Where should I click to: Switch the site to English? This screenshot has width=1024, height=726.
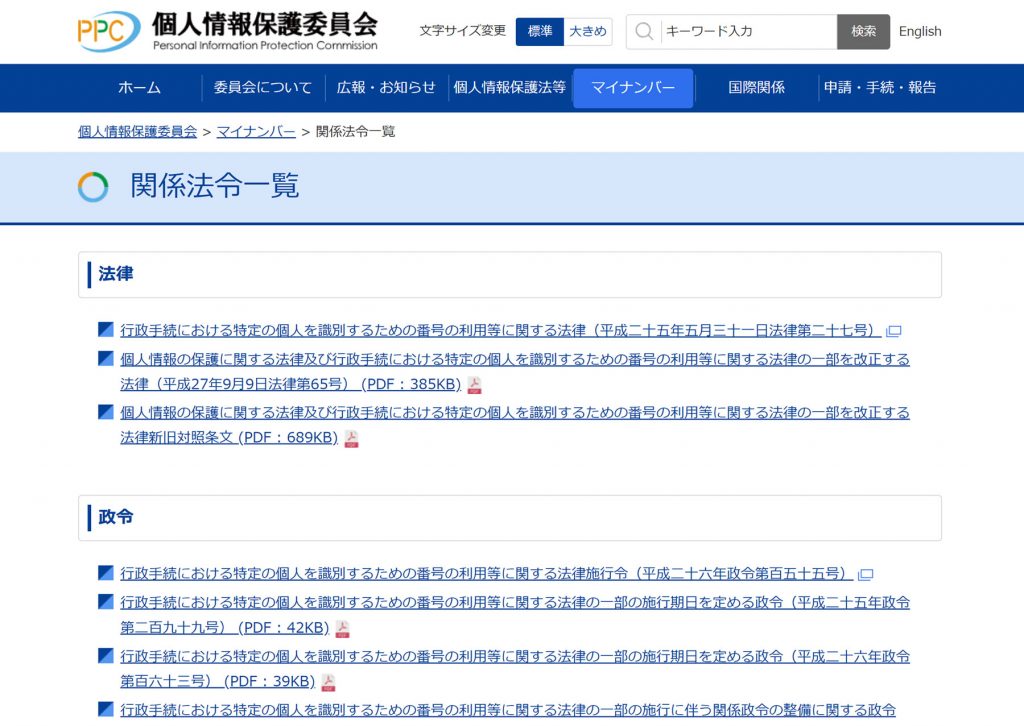point(919,31)
